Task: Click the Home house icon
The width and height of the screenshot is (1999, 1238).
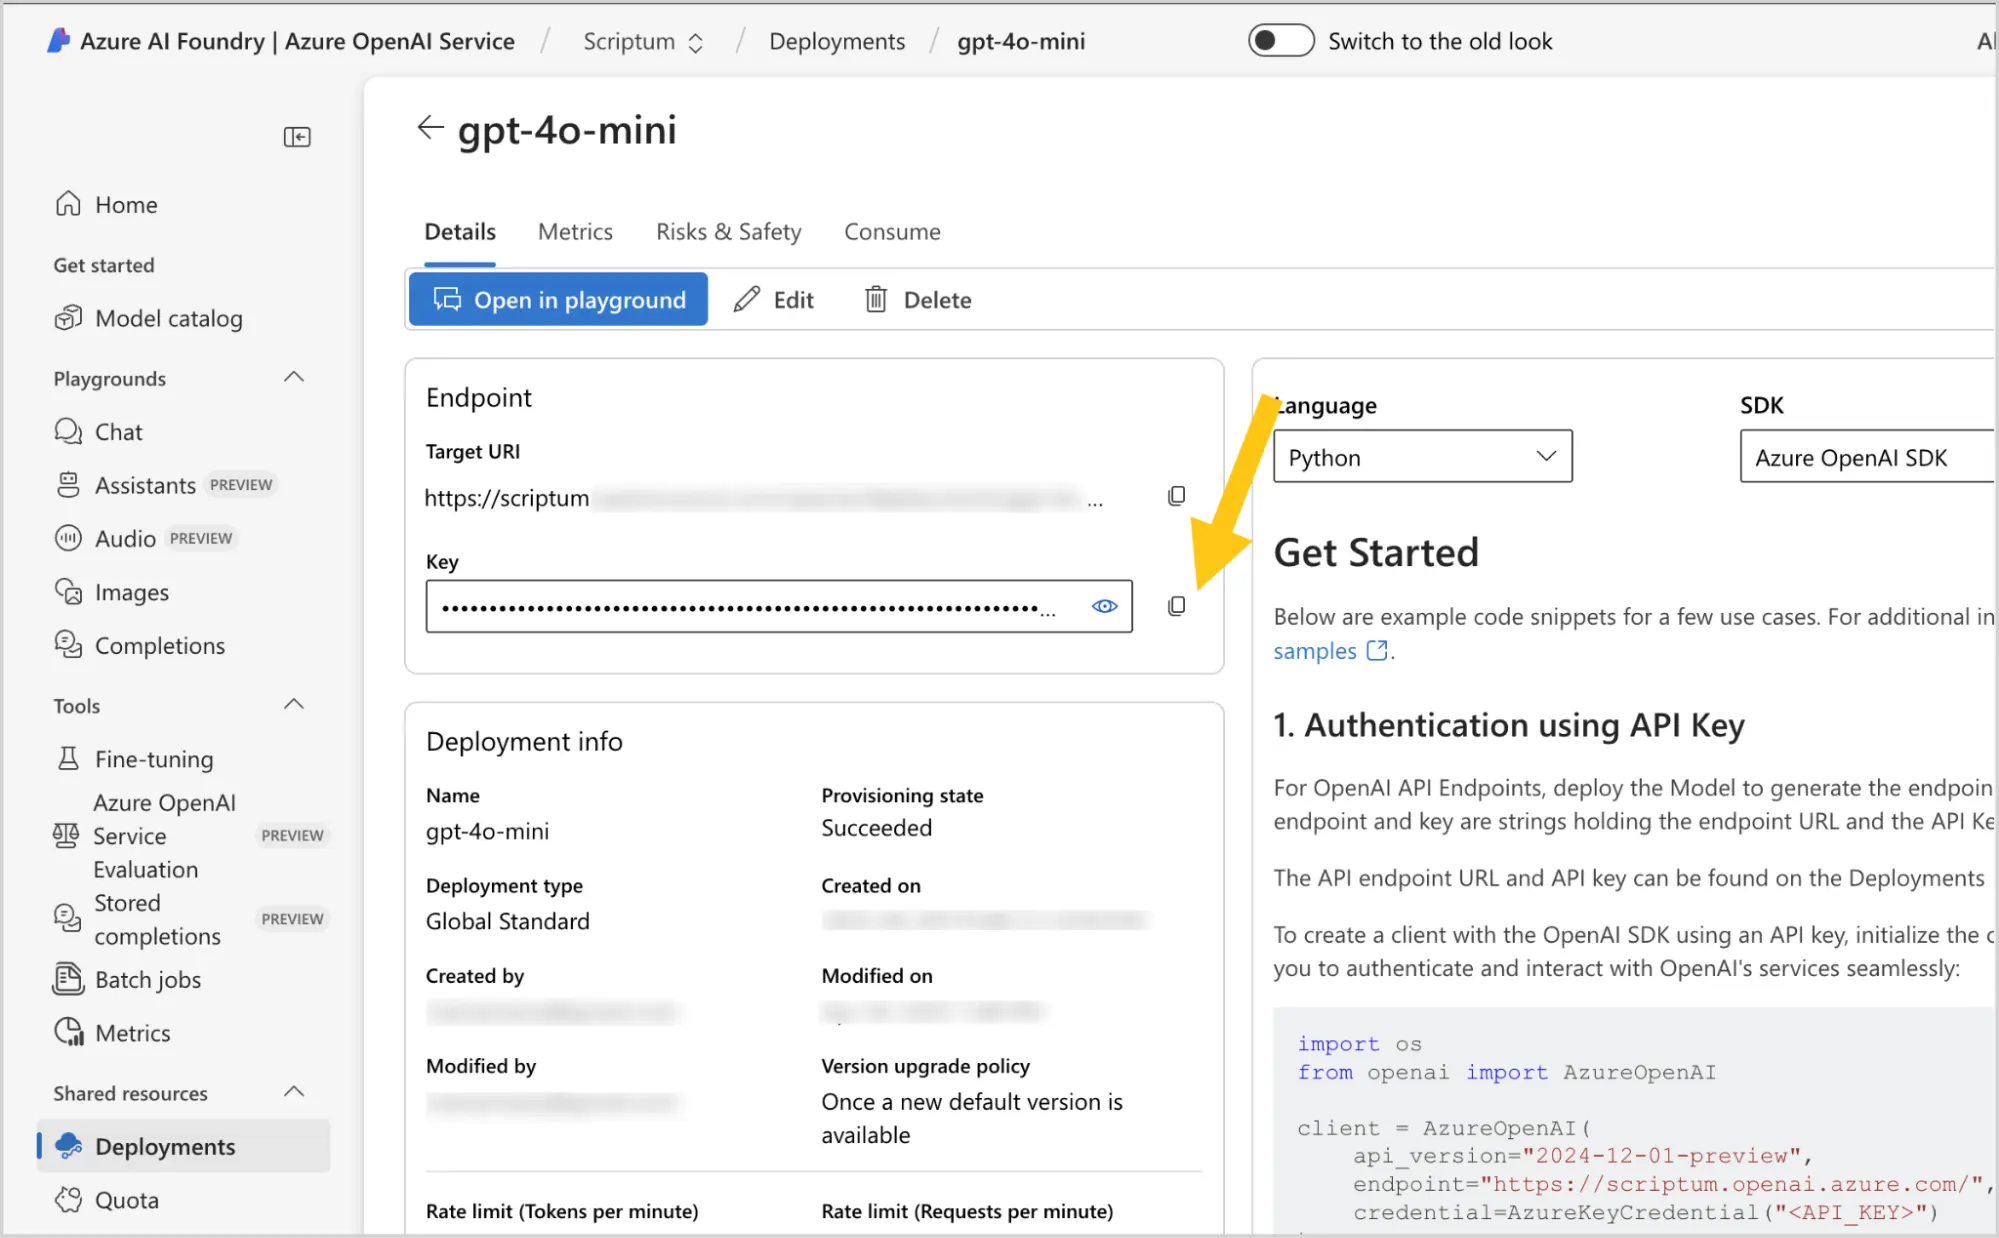Action: click(x=68, y=204)
